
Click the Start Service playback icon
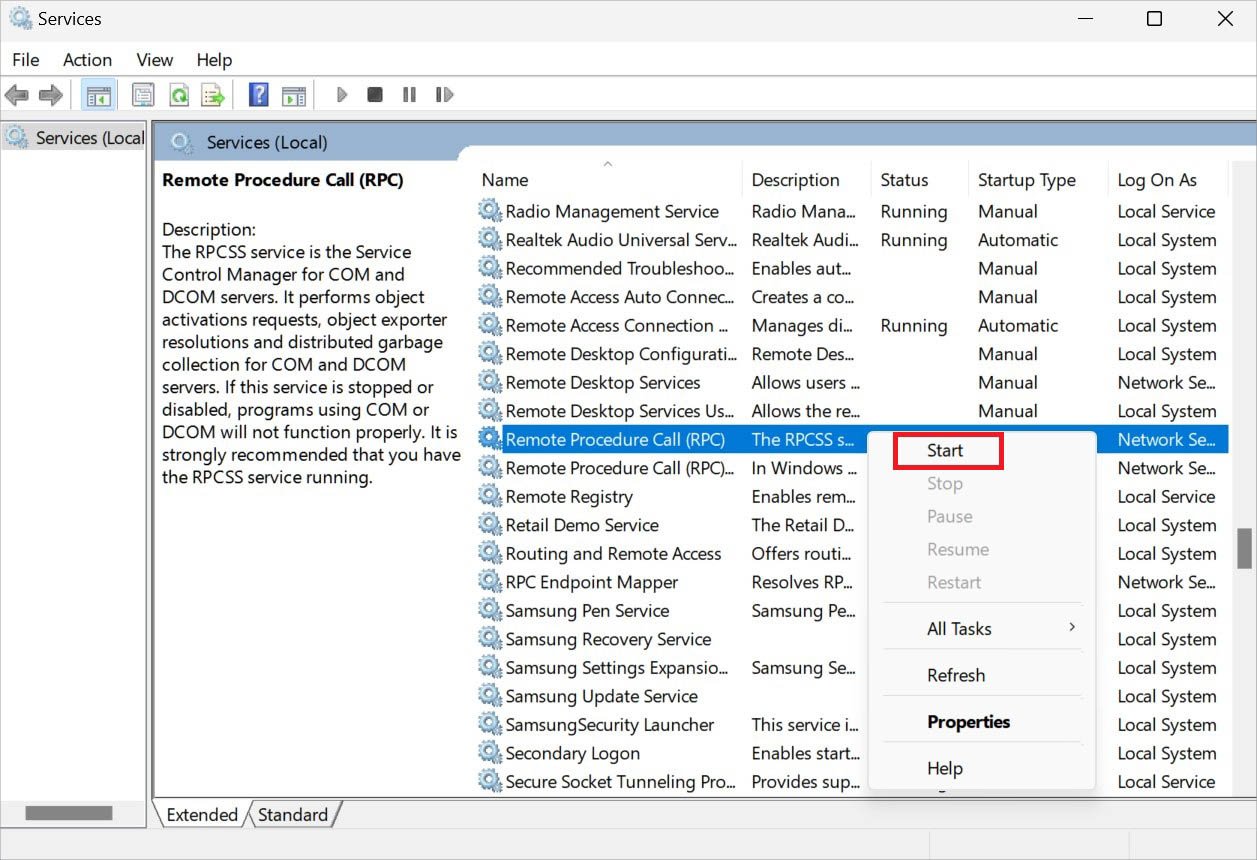click(x=341, y=94)
